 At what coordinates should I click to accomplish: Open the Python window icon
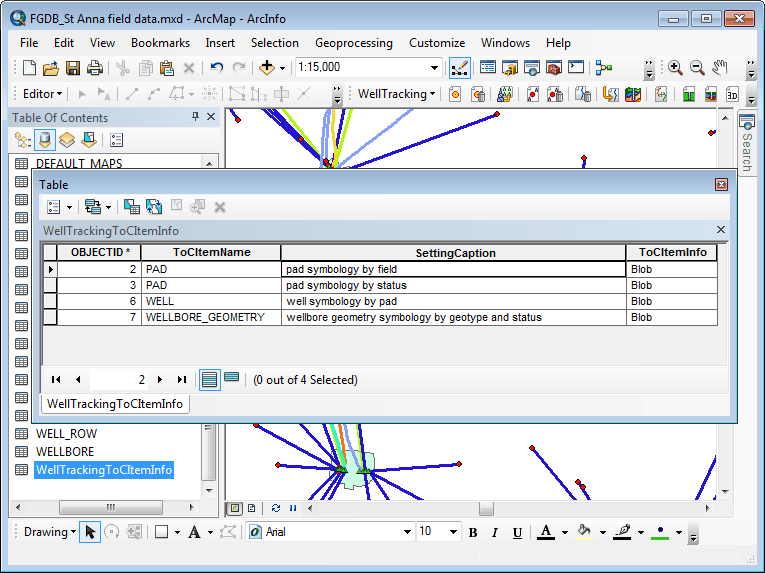point(576,68)
